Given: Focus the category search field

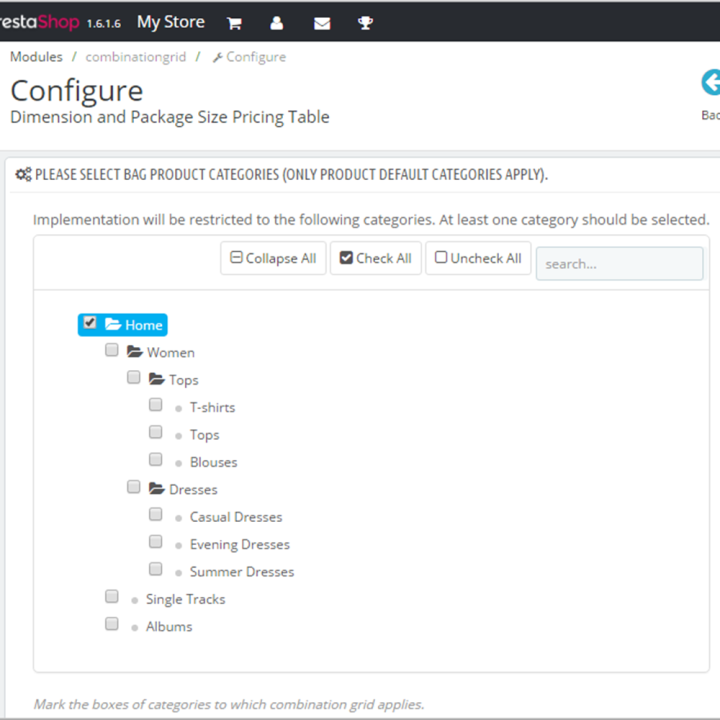Looking at the screenshot, I should (x=619, y=264).
